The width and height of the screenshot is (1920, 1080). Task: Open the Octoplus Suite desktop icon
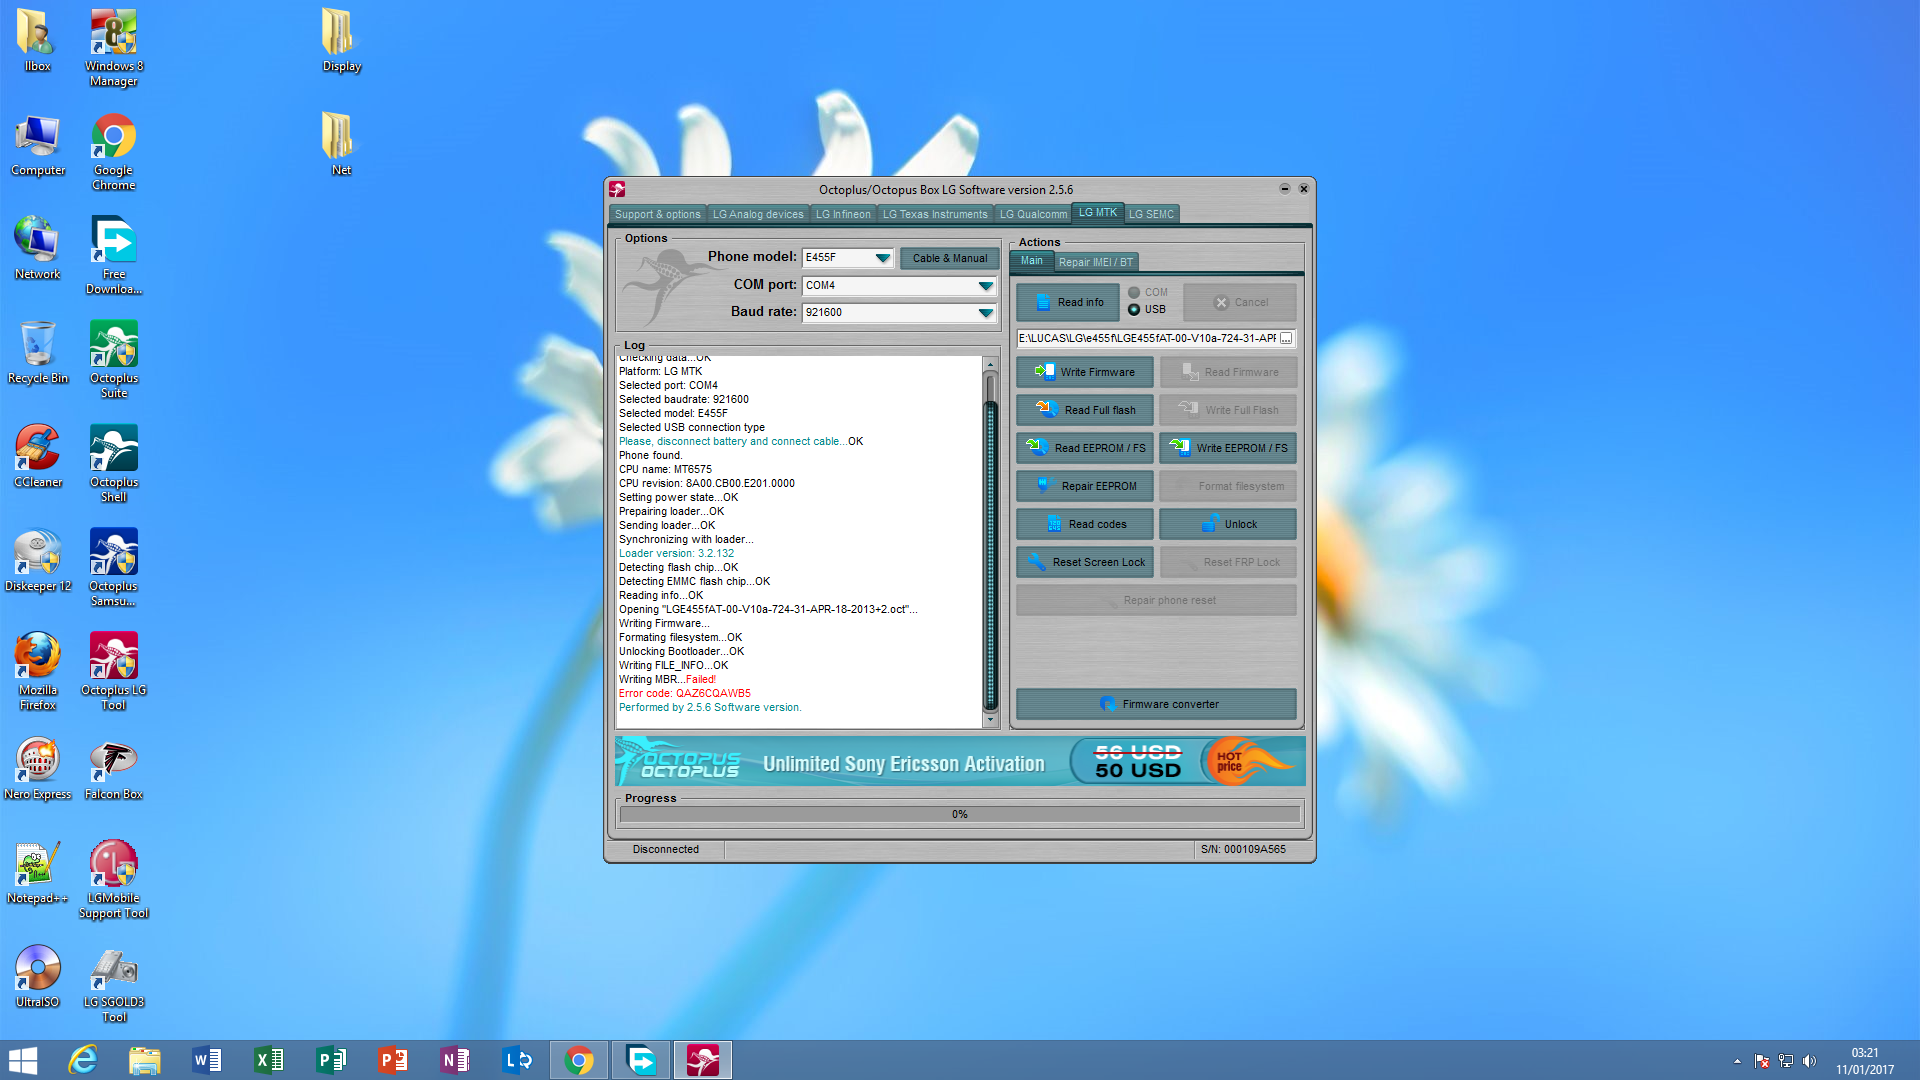pyautogui.click(x=113, y=358)
